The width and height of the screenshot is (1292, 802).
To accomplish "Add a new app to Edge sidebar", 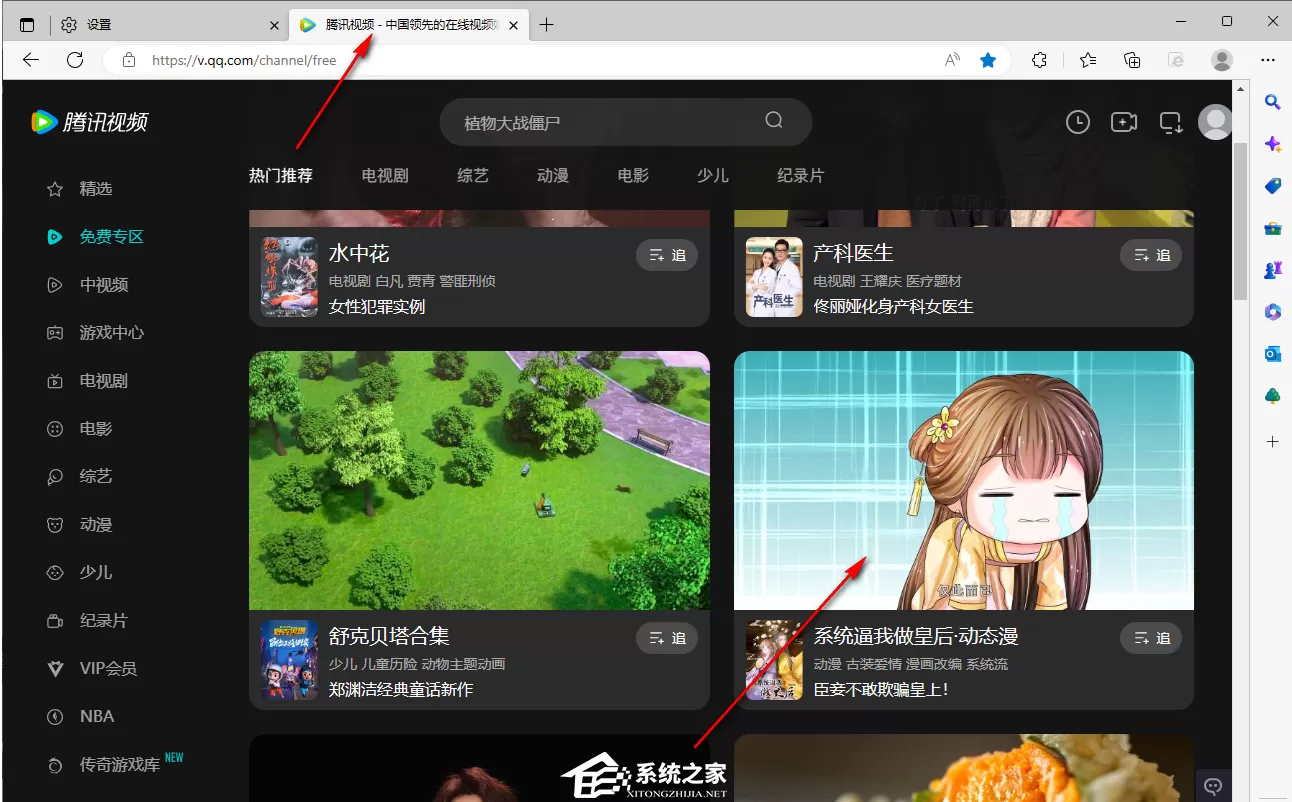I will pos(1273,441).
